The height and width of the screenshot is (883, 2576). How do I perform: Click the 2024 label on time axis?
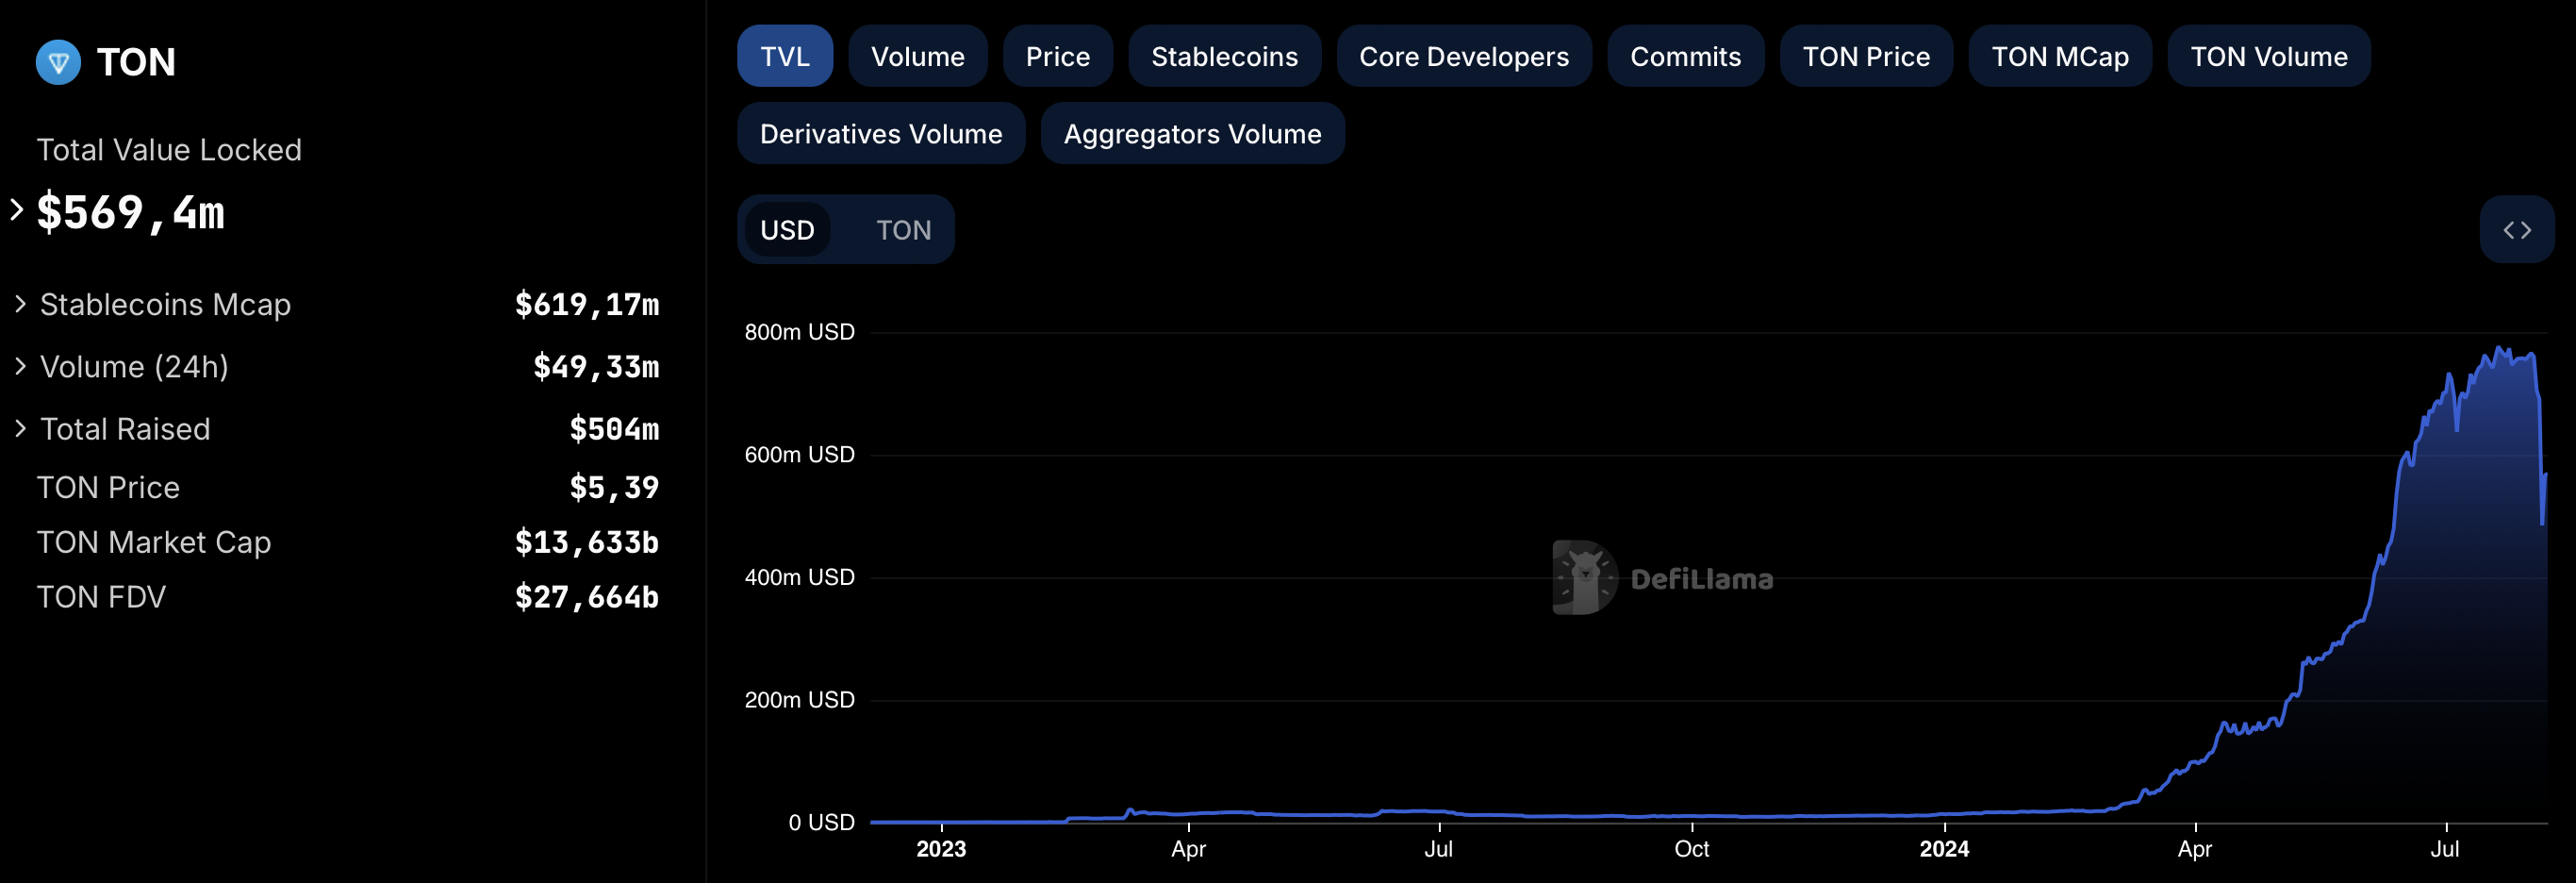click(1944, 849)
